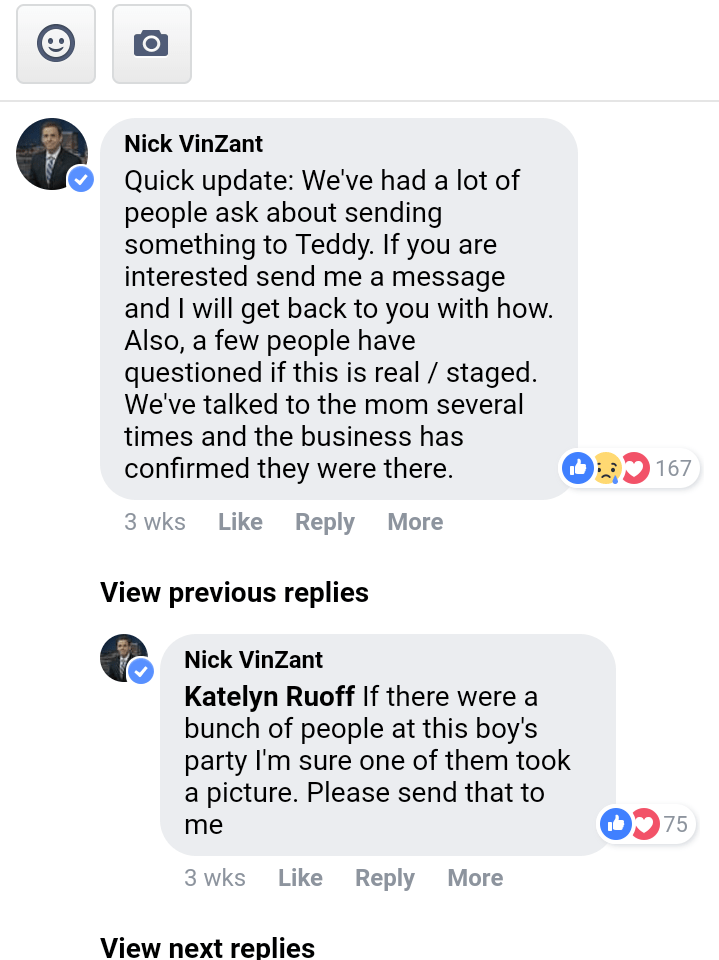The width and height of the screenshot is (719, 960).
Task: Expand View previous replies
Action: 234,592
